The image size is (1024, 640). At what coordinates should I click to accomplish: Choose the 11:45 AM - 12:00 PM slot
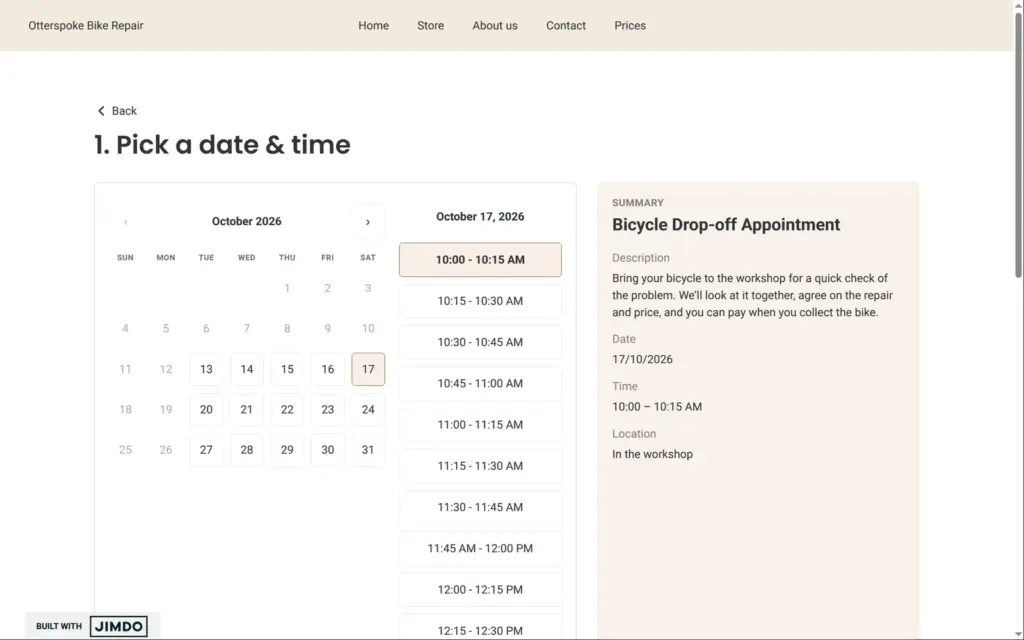pyautogui.click(x=480, y=549)
